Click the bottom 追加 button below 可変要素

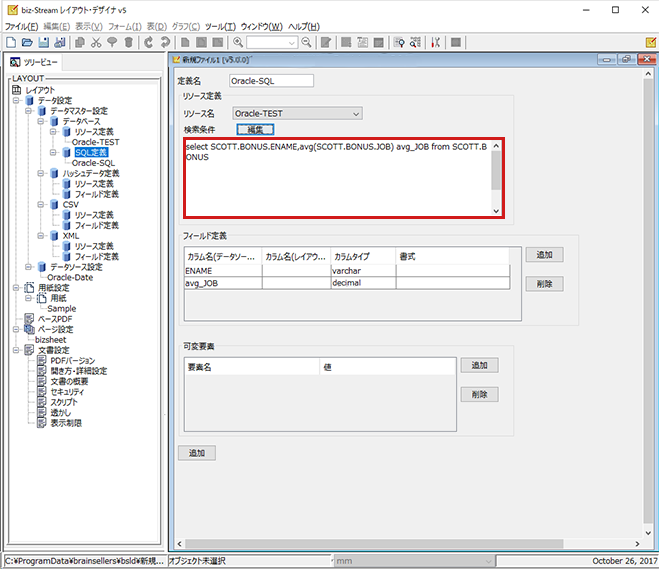[197, 453]
